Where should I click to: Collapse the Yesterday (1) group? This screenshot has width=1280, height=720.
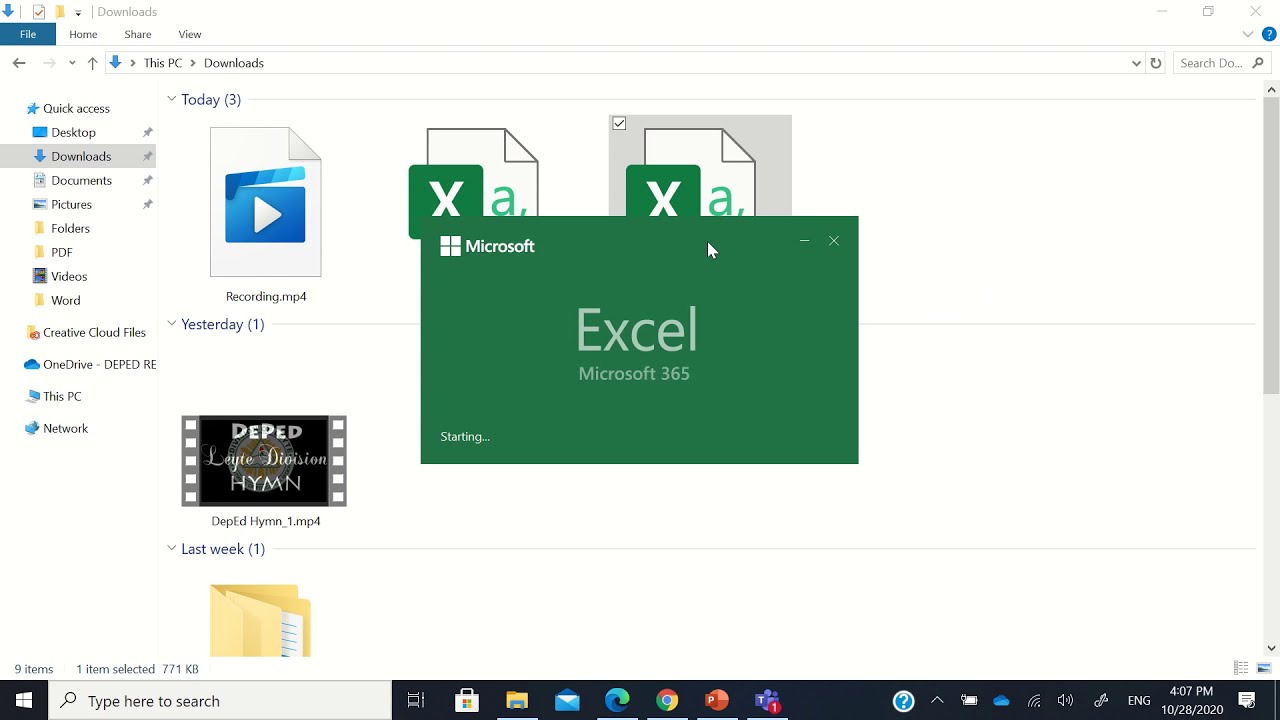[172, 324]
